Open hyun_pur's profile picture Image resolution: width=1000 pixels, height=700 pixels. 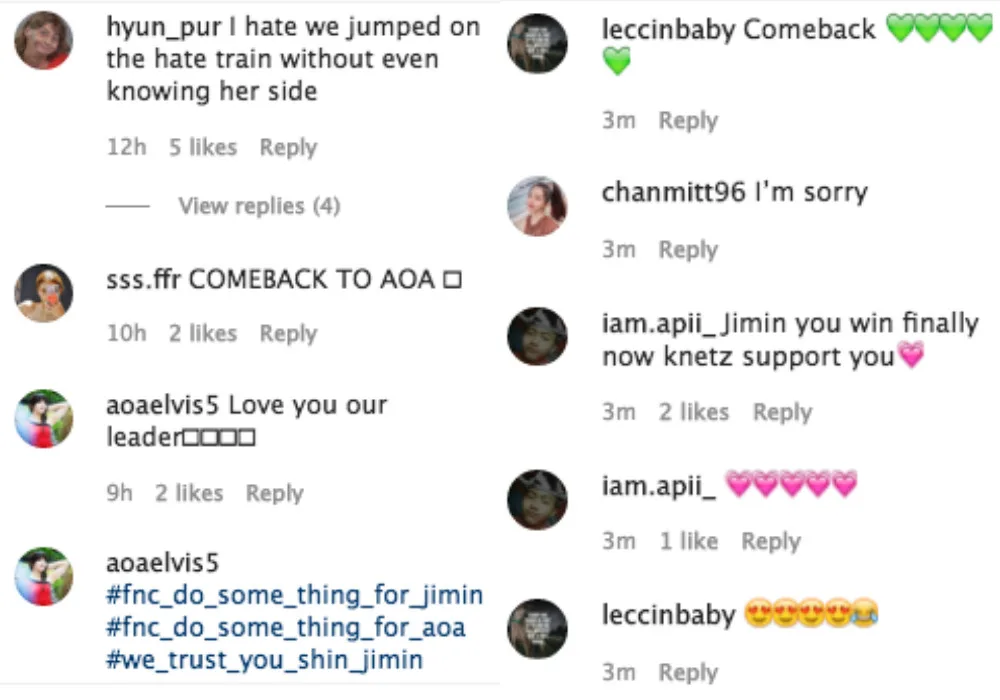click(43, 40)
